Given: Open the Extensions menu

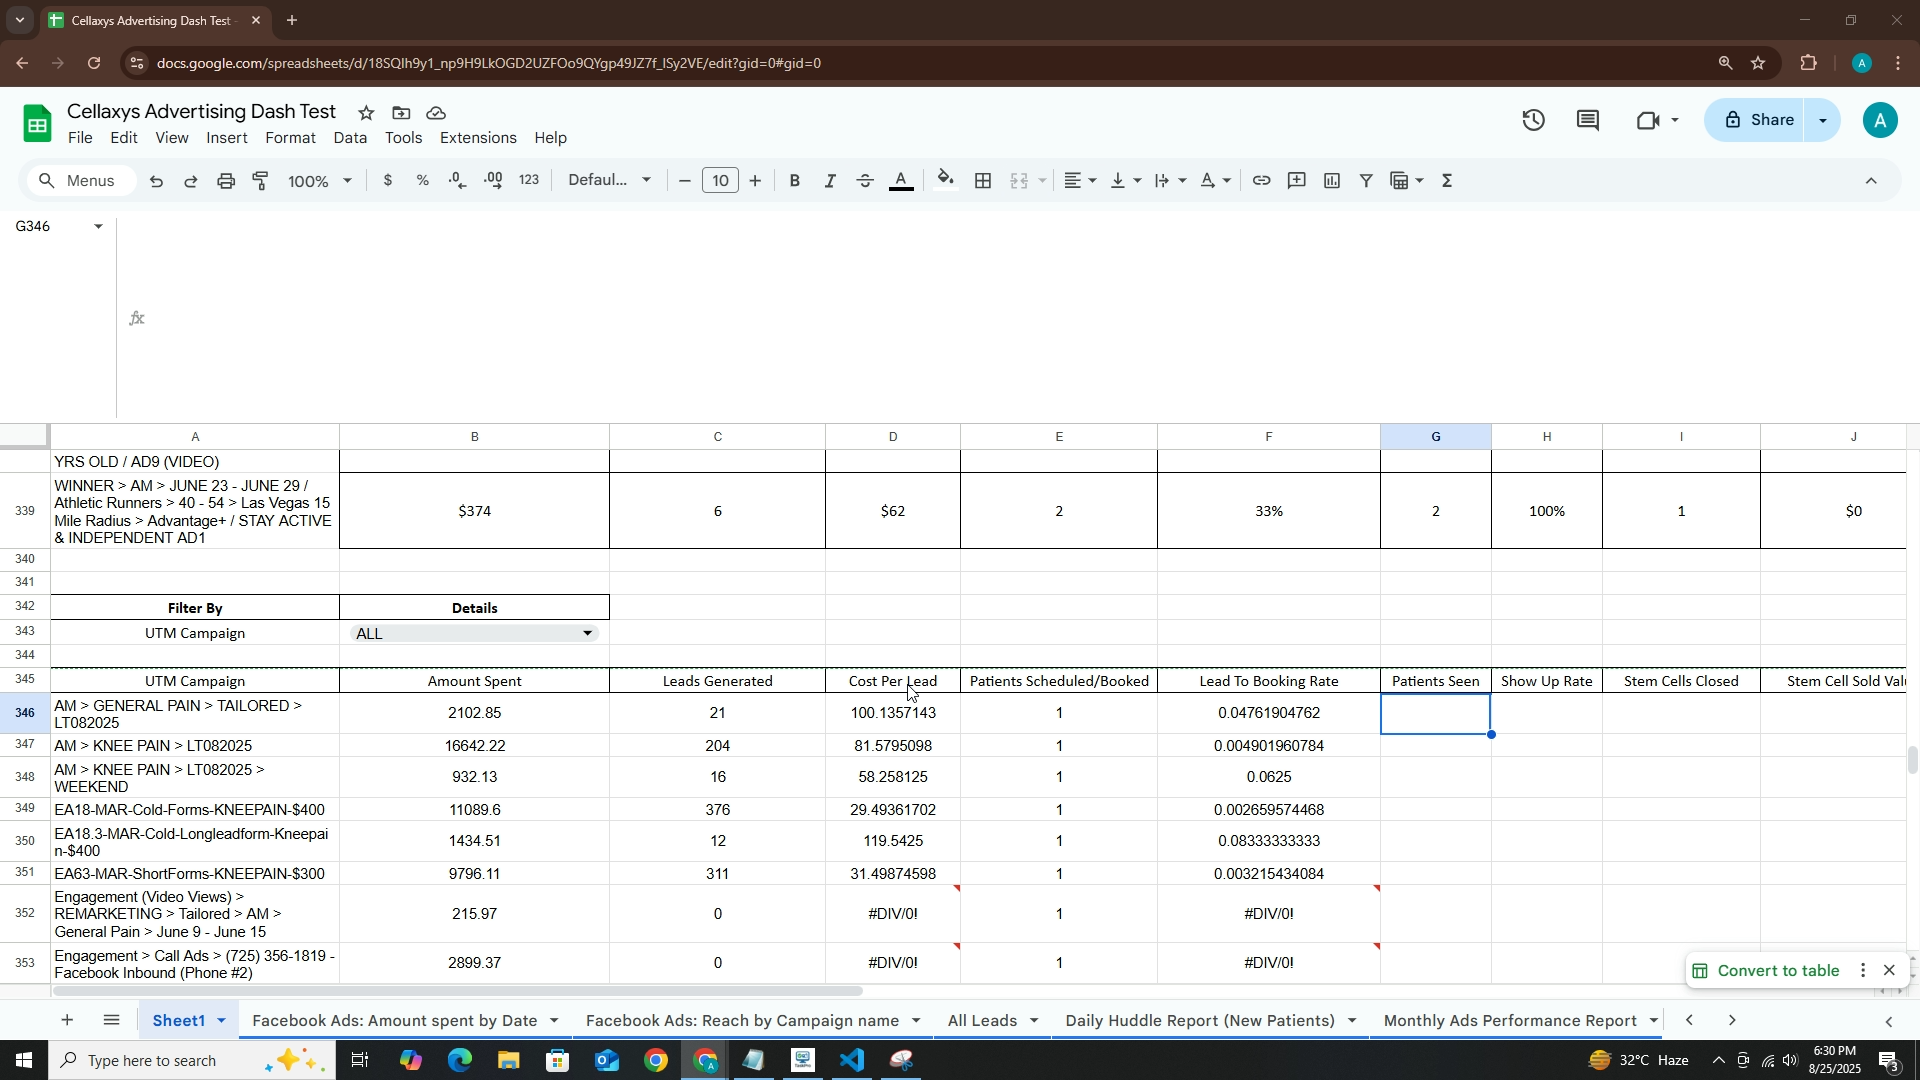Looking at the screenshot, I should pos(478,138).
